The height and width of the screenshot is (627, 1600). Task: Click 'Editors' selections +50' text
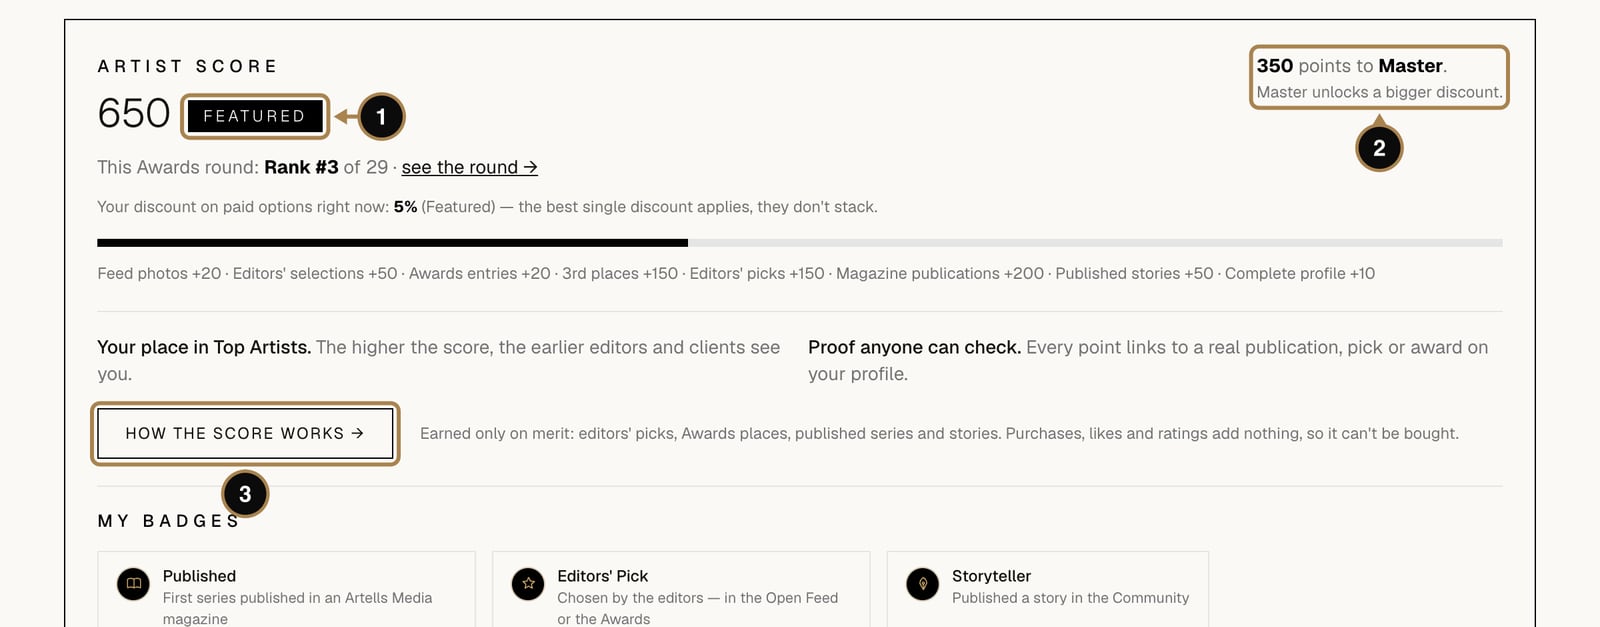click(x=315, y=273)
